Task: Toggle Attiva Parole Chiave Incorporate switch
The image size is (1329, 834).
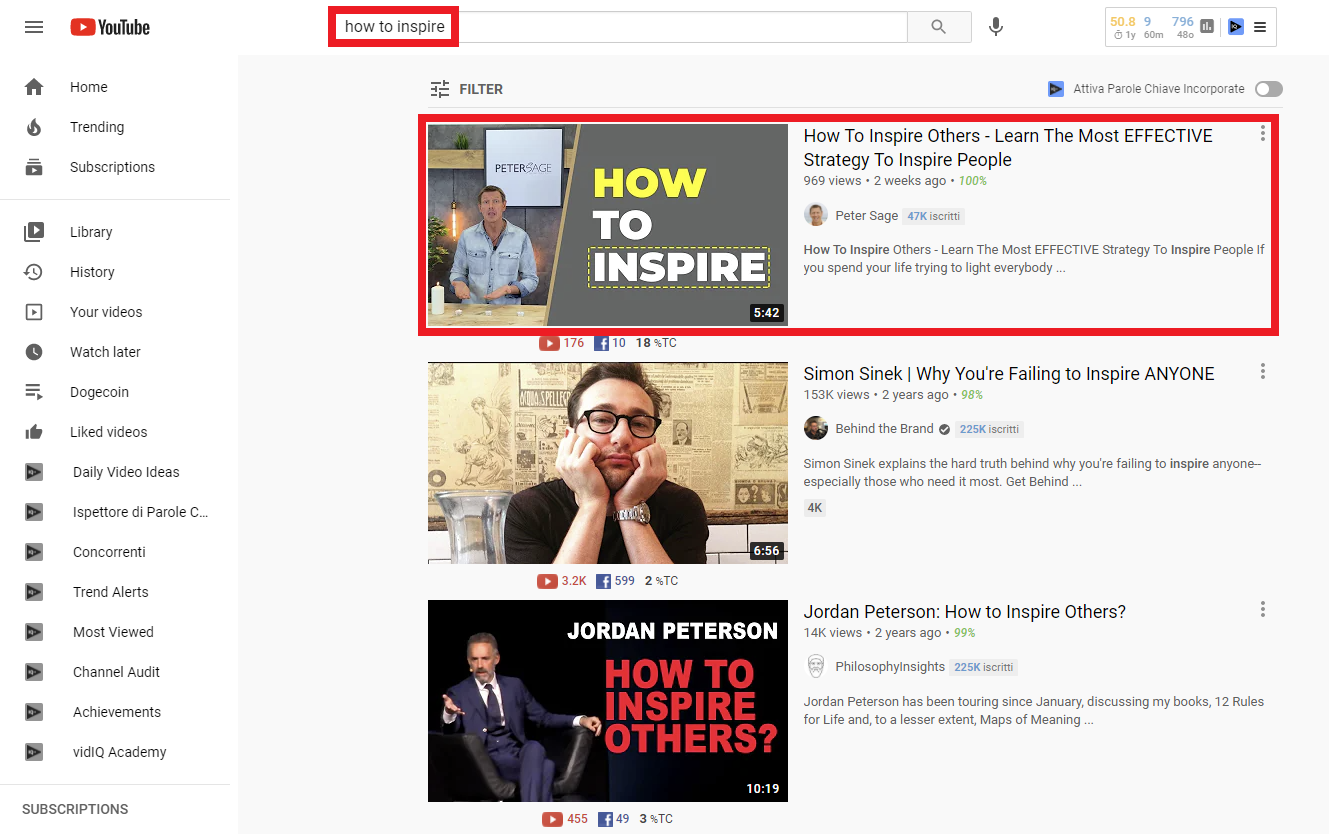Action: [x=1269, y=89]
